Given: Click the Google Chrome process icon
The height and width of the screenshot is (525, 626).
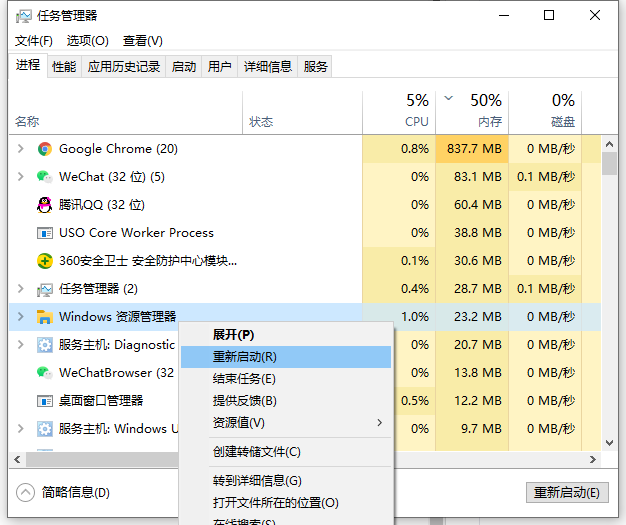Looking at the screenshot, I should click(x=44, y=149).
